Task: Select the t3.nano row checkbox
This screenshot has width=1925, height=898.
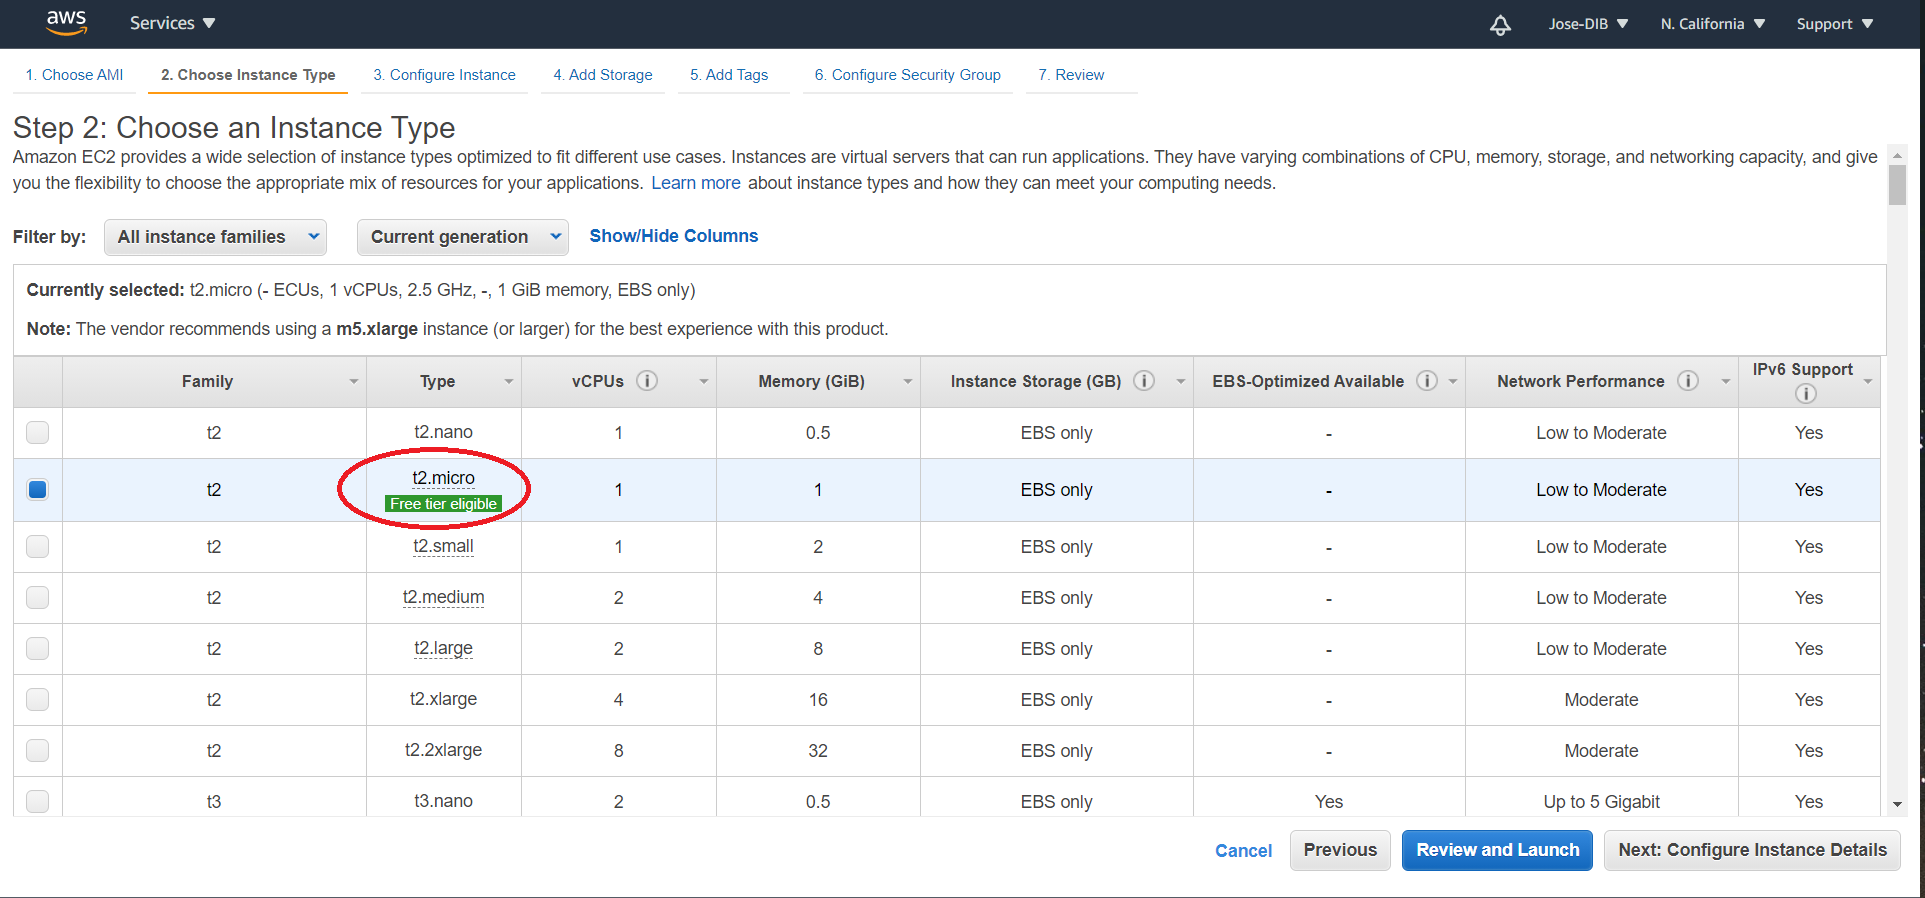Action: click(38, 802)
